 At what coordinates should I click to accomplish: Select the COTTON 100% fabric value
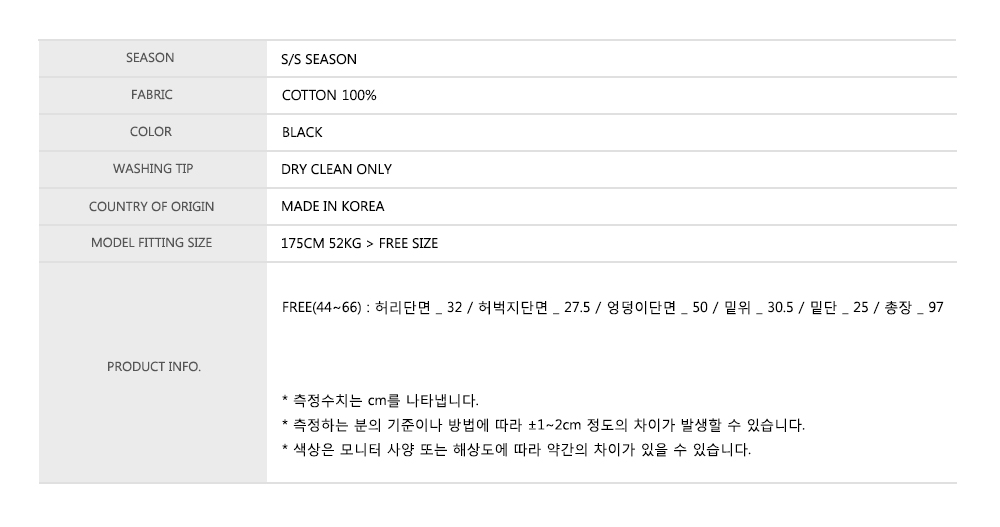click(329, 96)
